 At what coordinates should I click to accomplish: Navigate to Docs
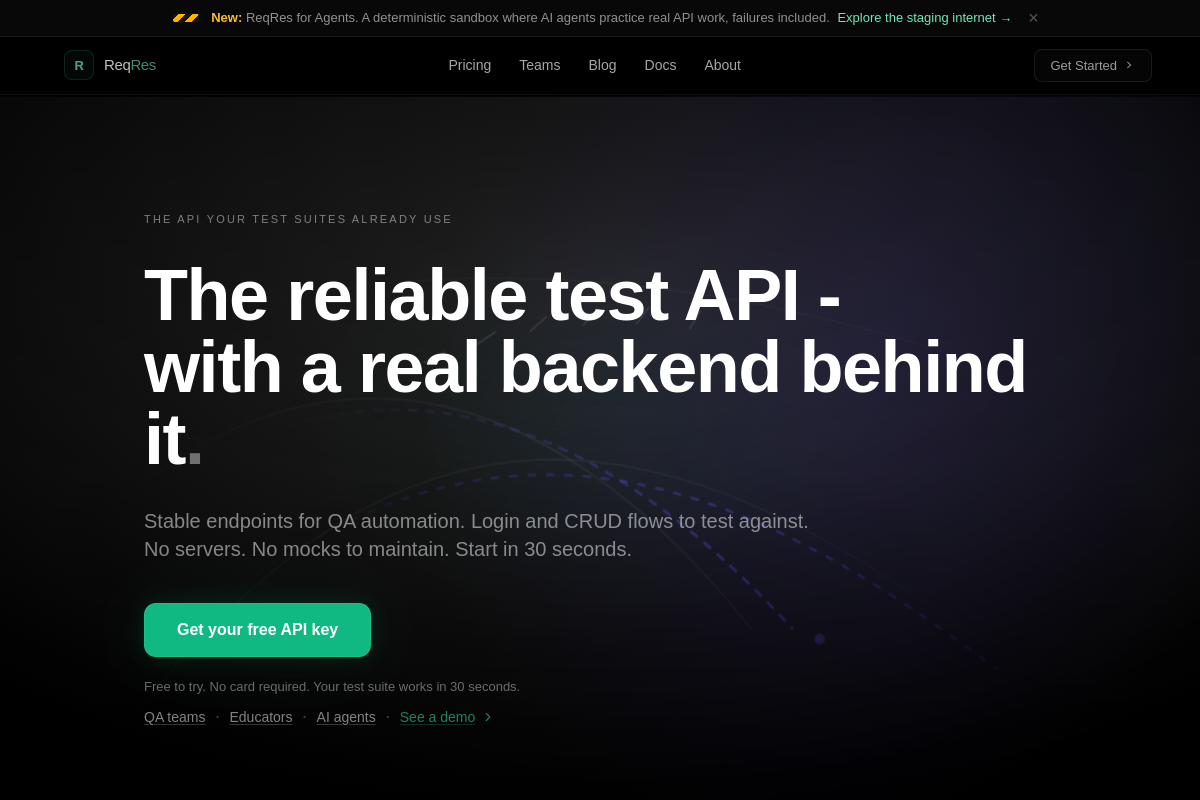[x=660, y=65]
